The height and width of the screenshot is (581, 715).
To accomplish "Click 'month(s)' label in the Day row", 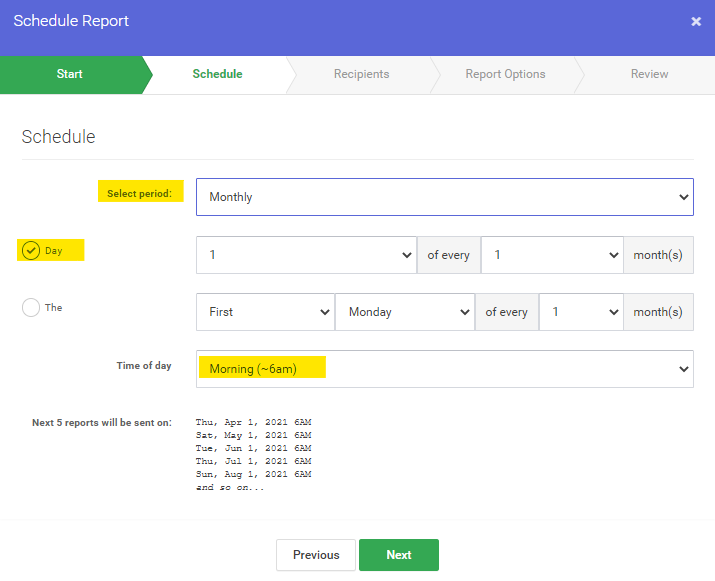I will [658, 255].
